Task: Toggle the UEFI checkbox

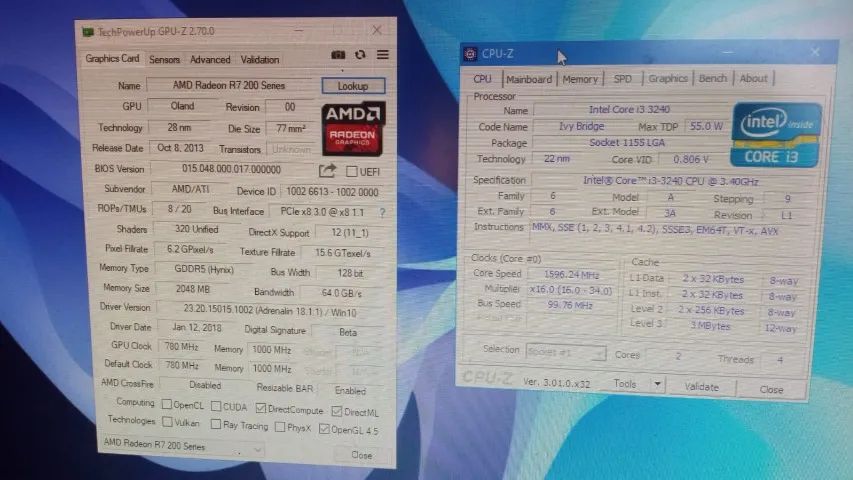Action: pyautogui.click(x=352, y=171)
